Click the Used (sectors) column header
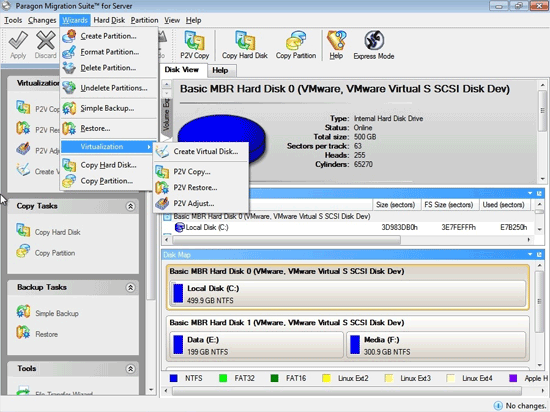 click(504, 205)
